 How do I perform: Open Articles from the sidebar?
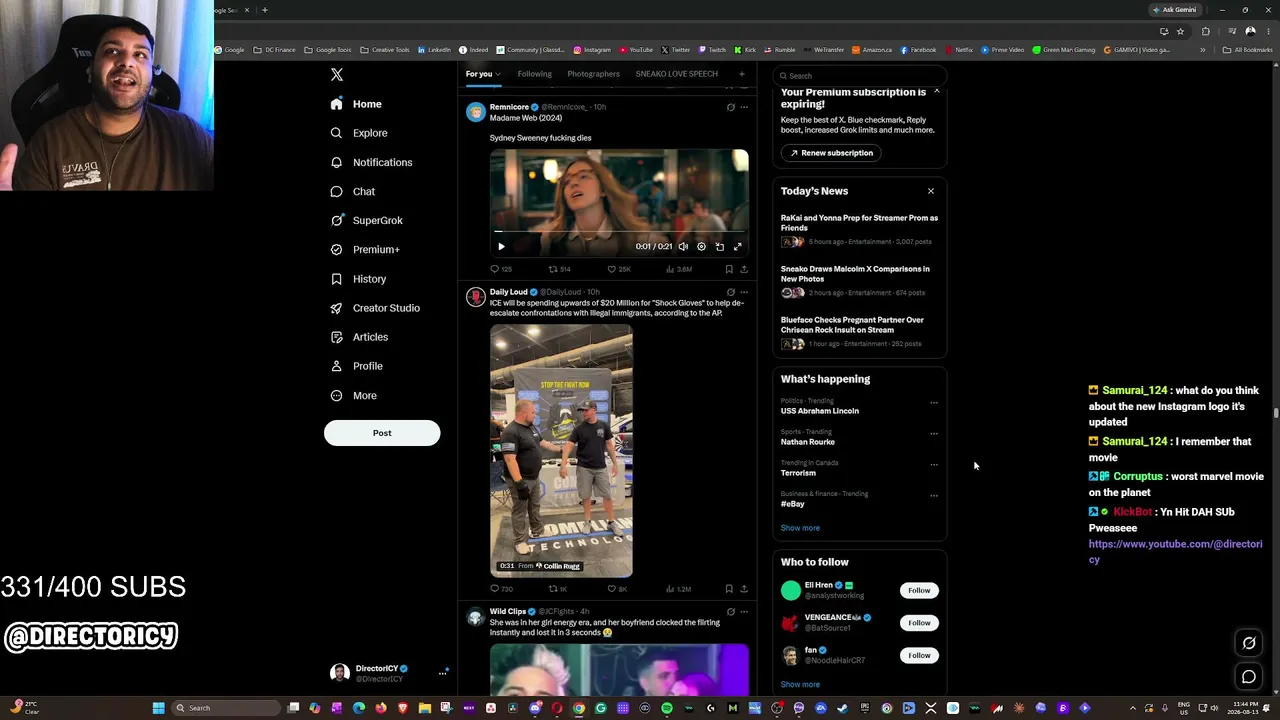tap(359, 337)
